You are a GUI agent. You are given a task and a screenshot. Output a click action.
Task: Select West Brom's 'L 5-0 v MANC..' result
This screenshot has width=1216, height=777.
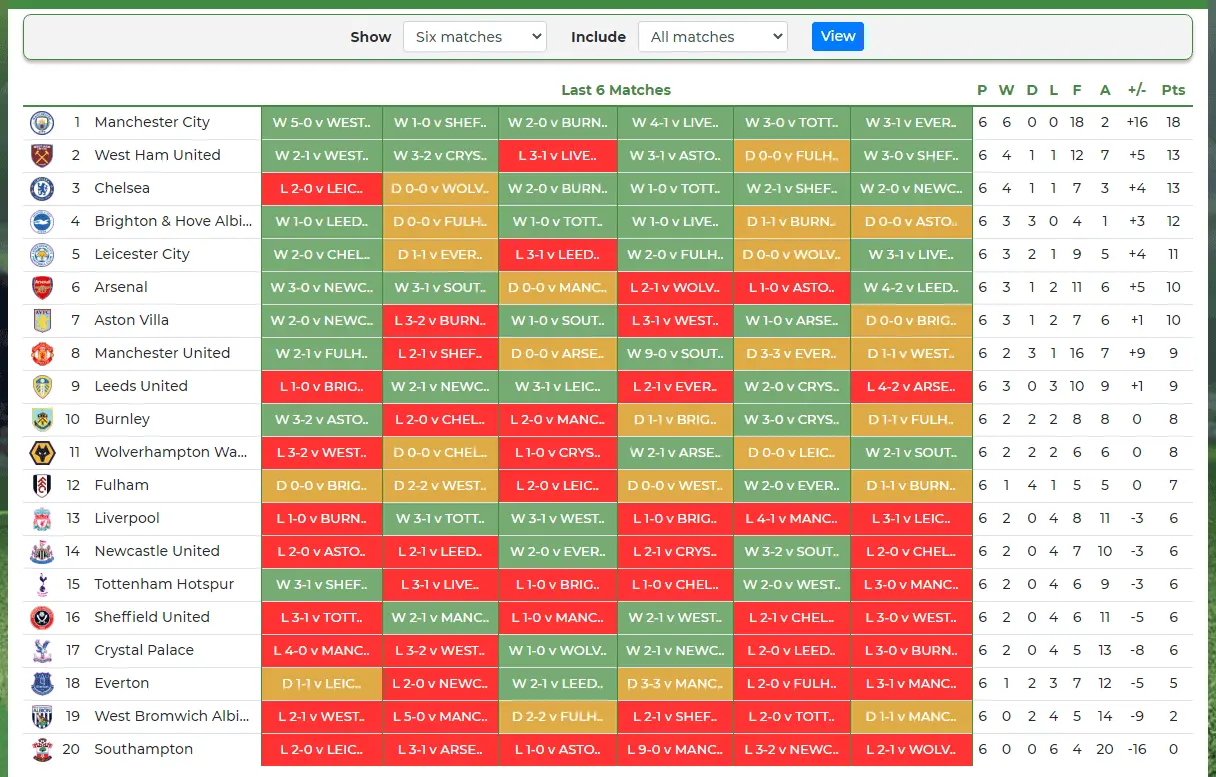click(440, 717)
